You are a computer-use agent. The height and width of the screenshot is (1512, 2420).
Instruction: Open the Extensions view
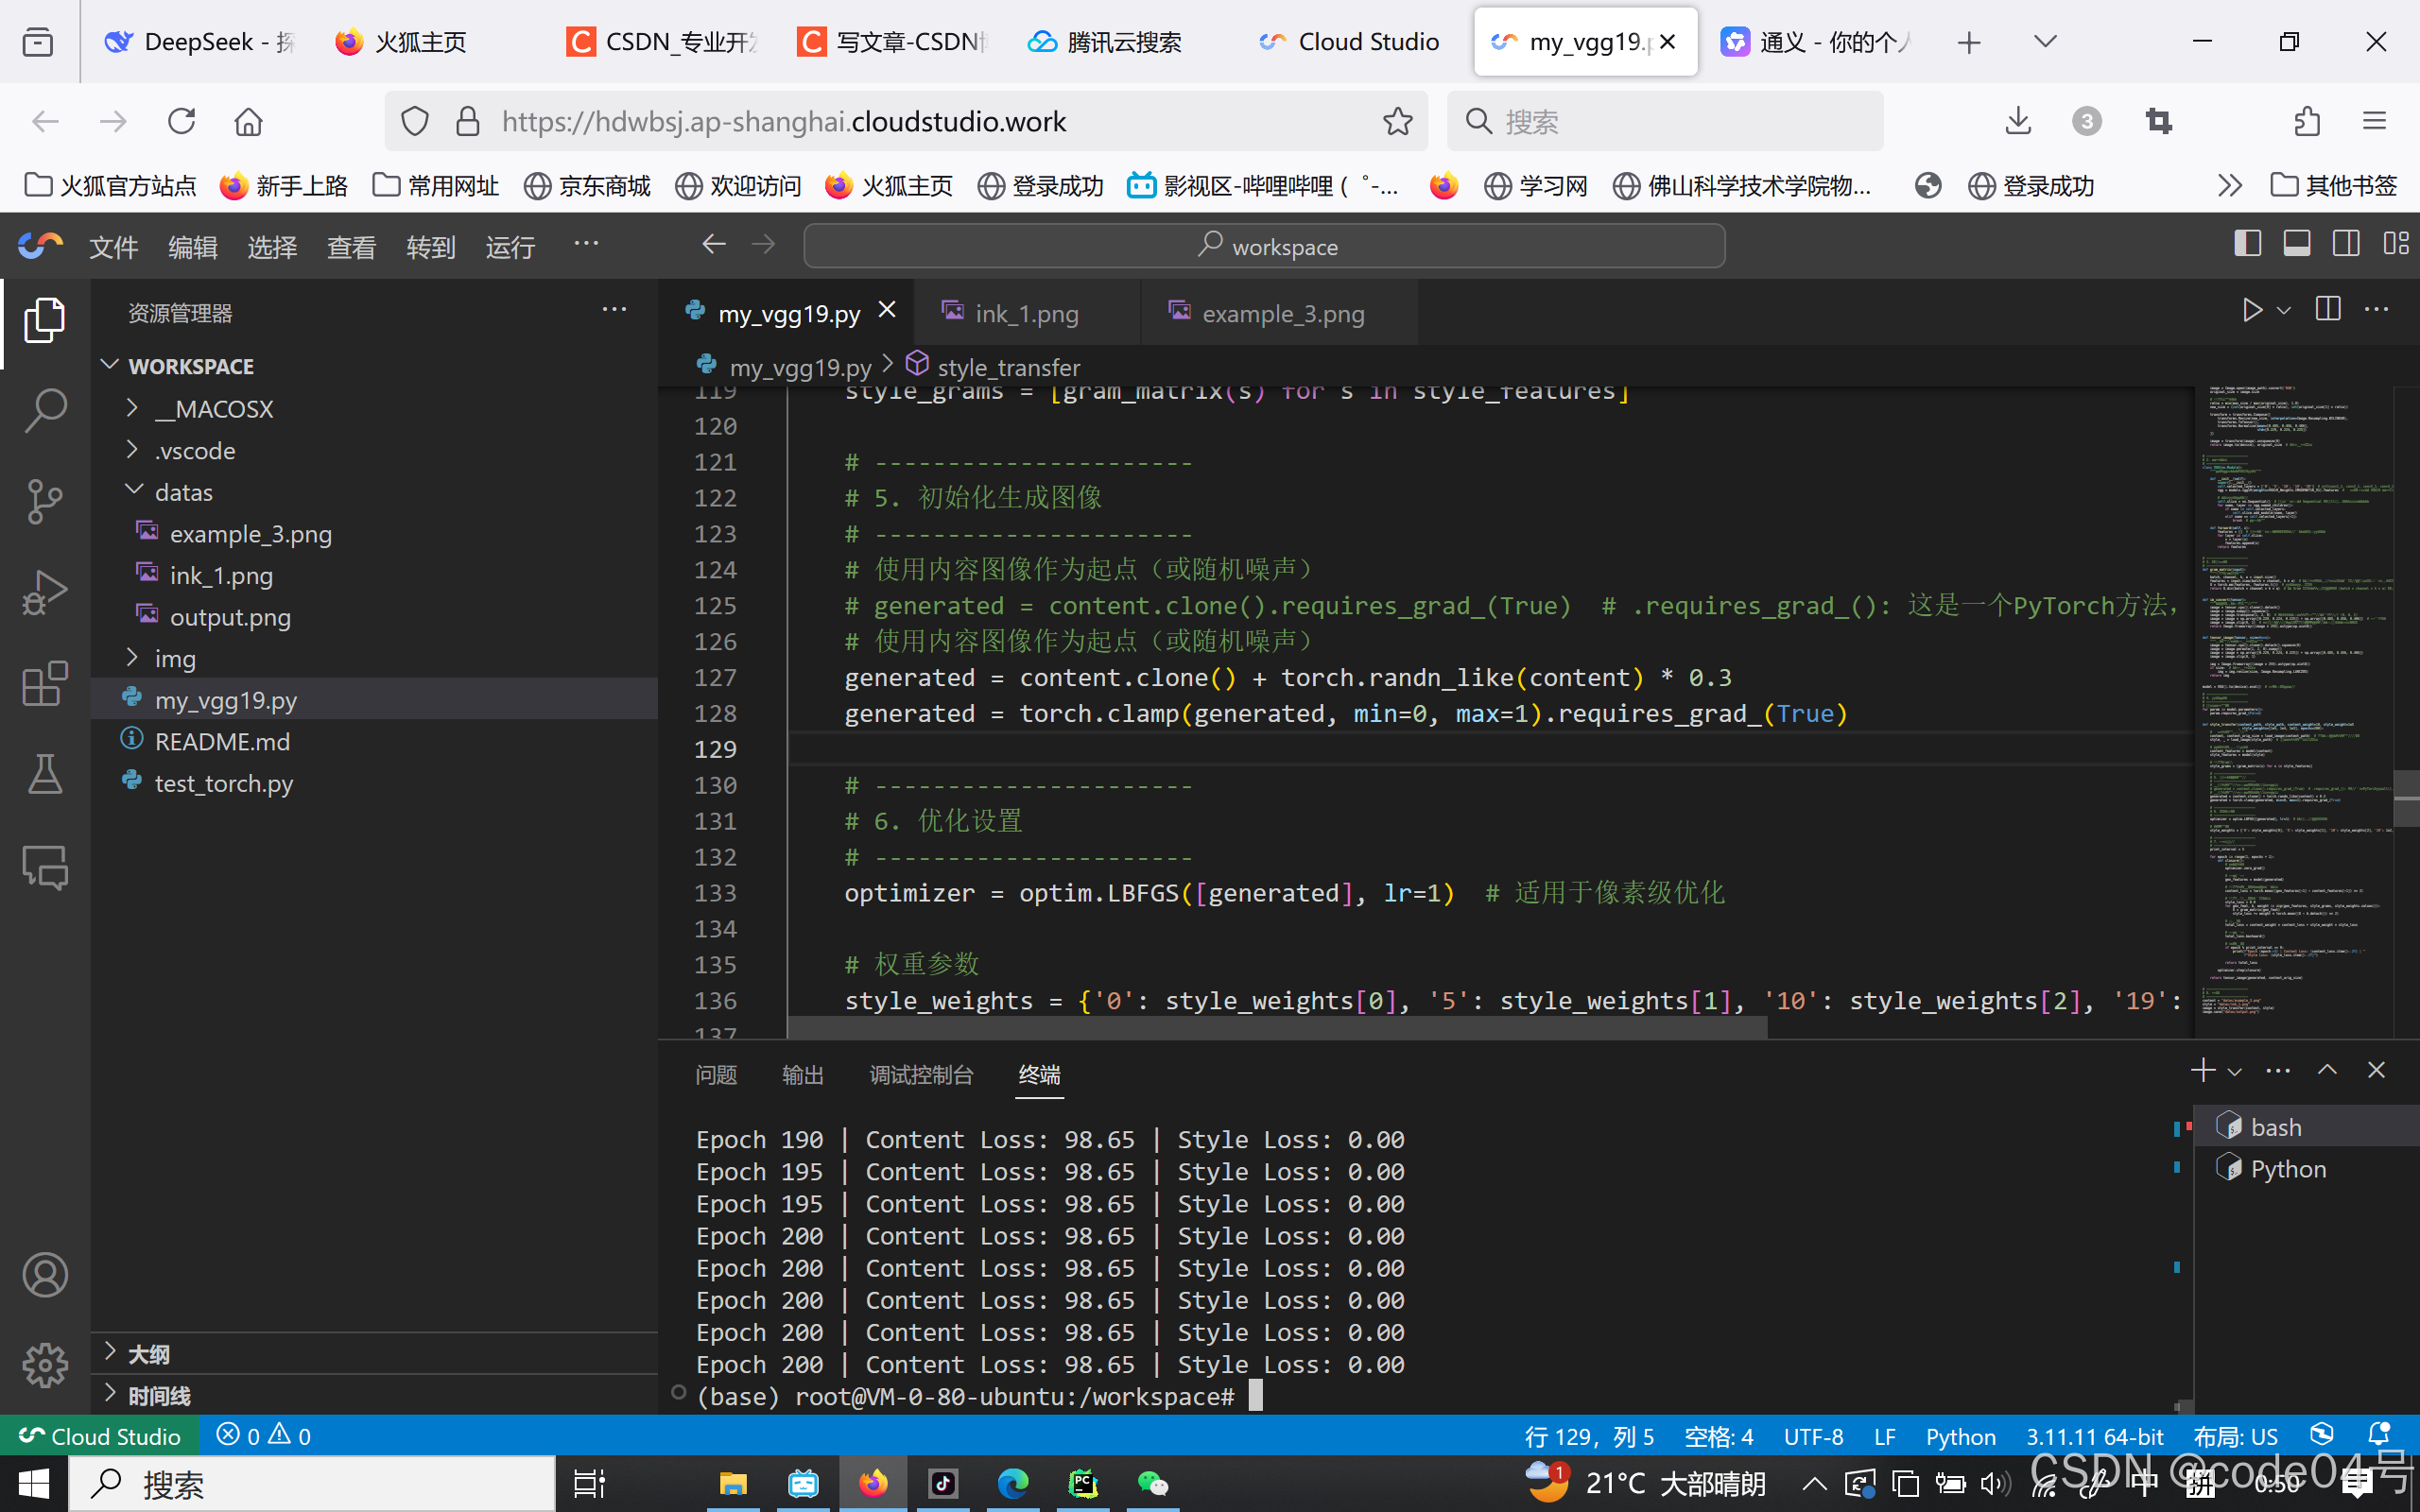coord(45,683)
